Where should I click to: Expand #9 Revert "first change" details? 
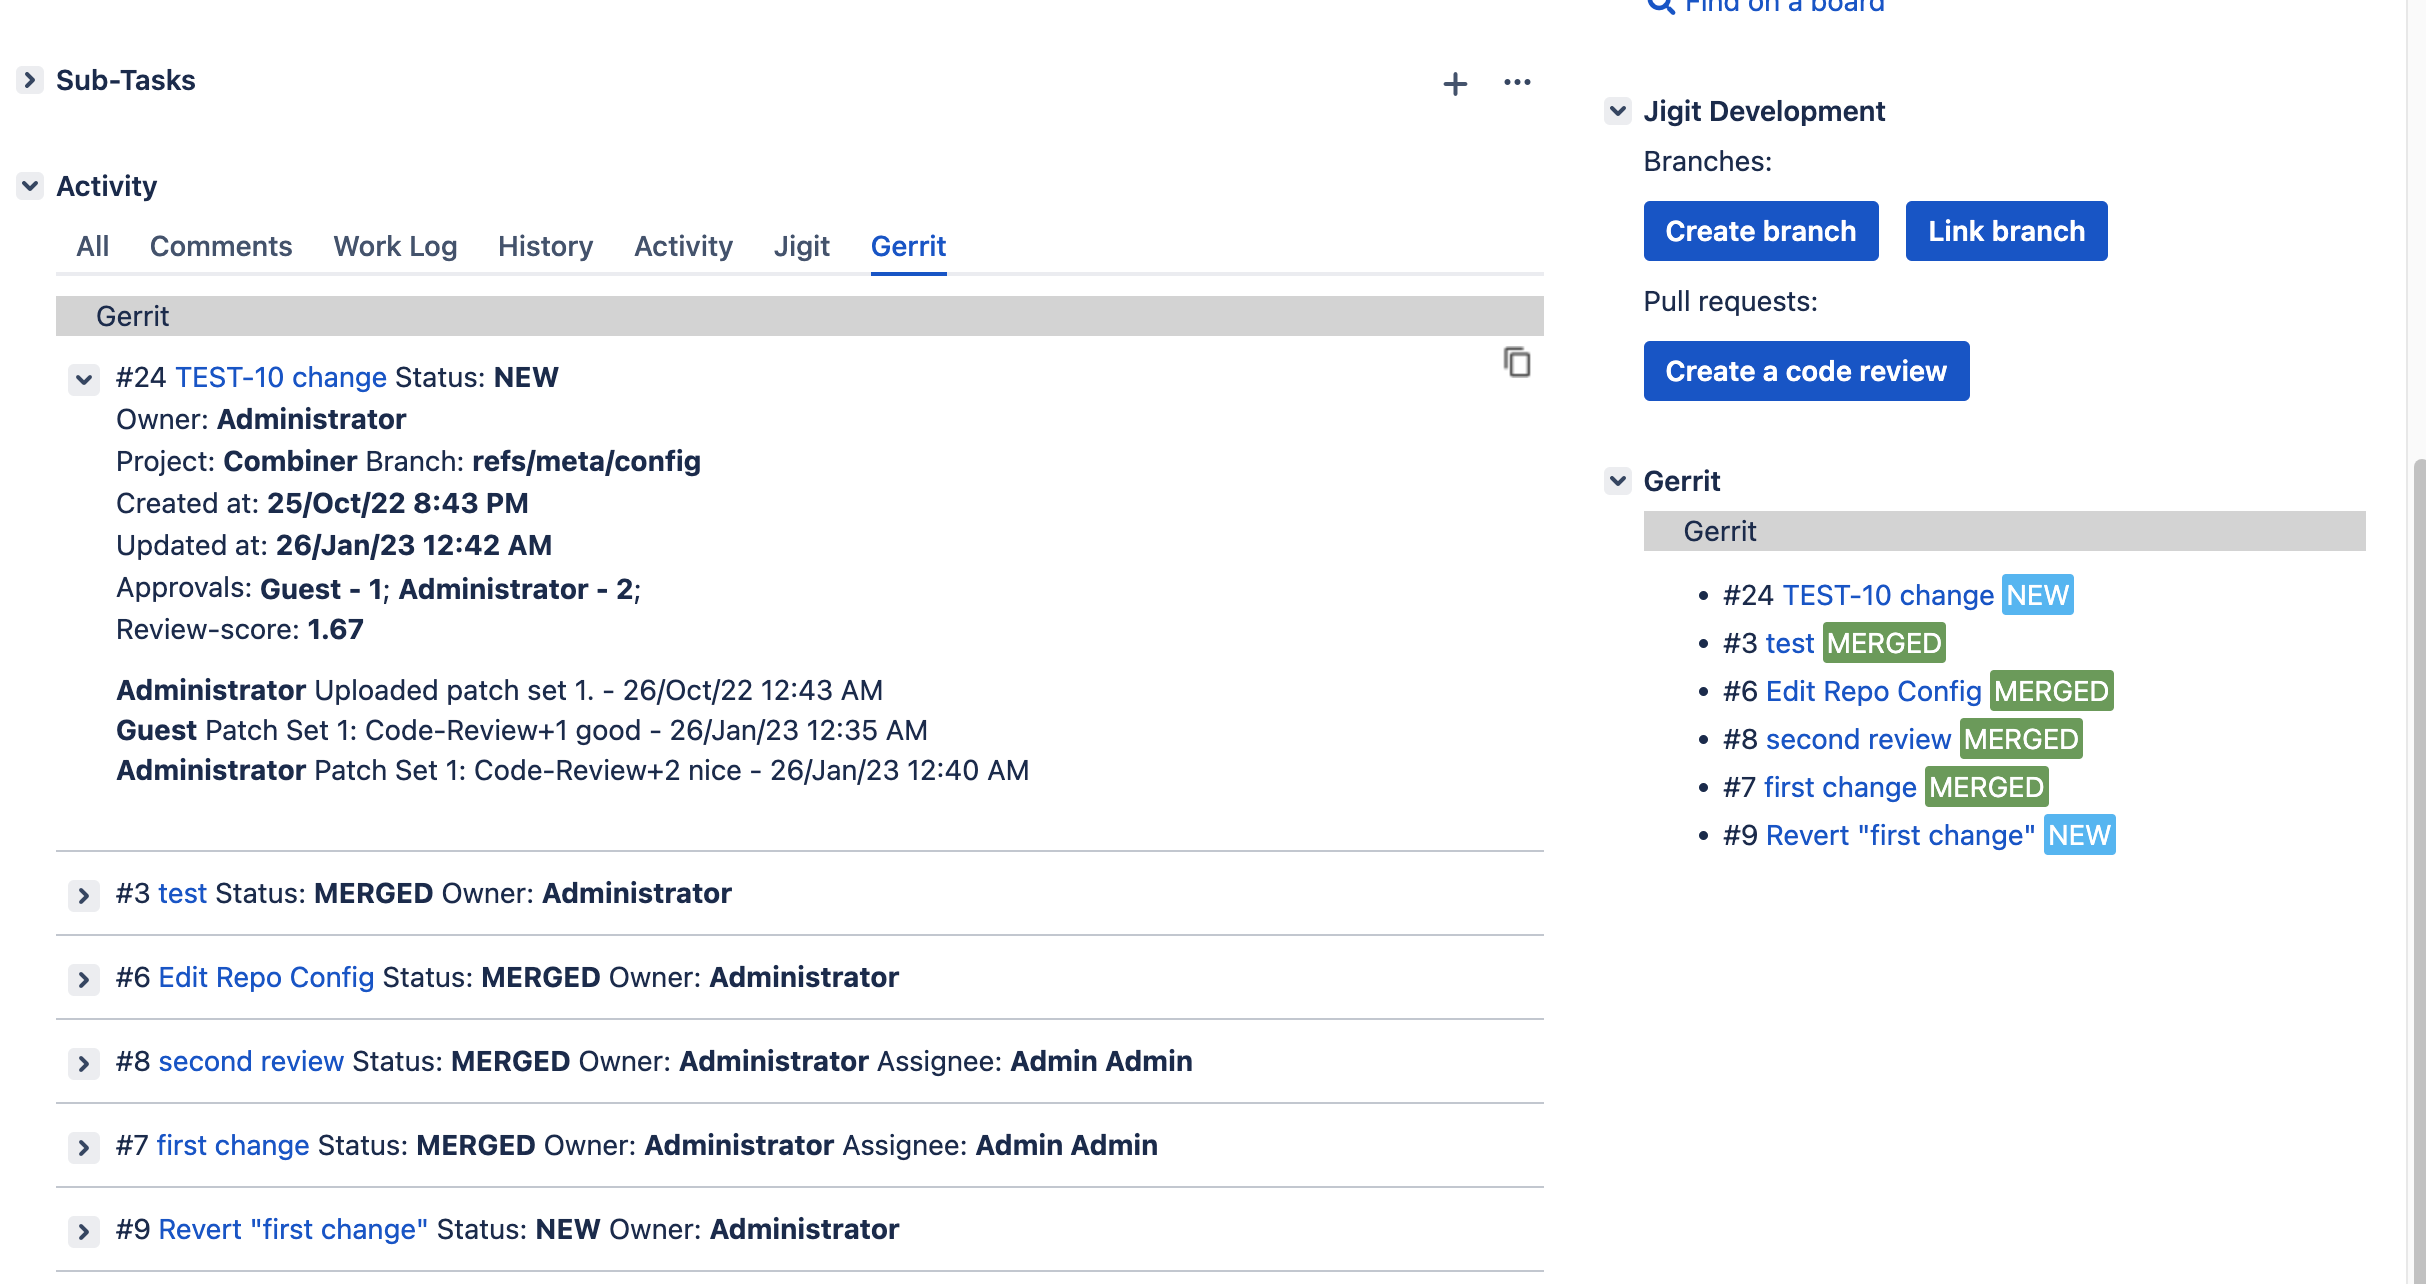[83, 1232]
